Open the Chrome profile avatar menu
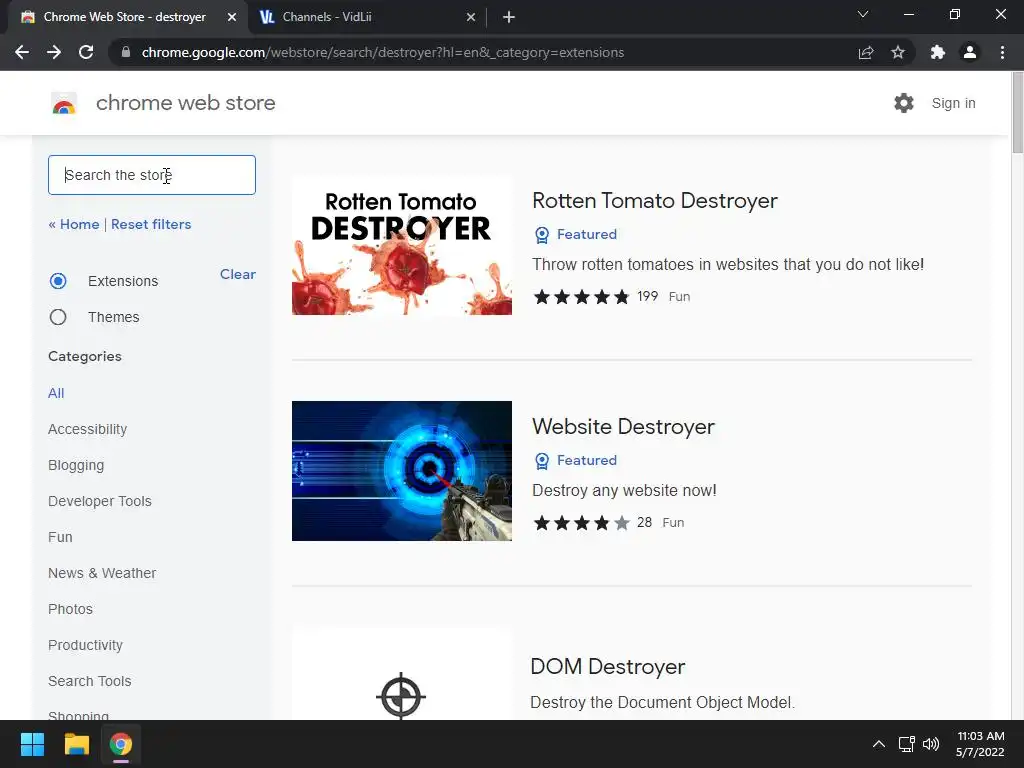Image resolution: width=1024 pixels, height=768 pixels. point(970,52)
